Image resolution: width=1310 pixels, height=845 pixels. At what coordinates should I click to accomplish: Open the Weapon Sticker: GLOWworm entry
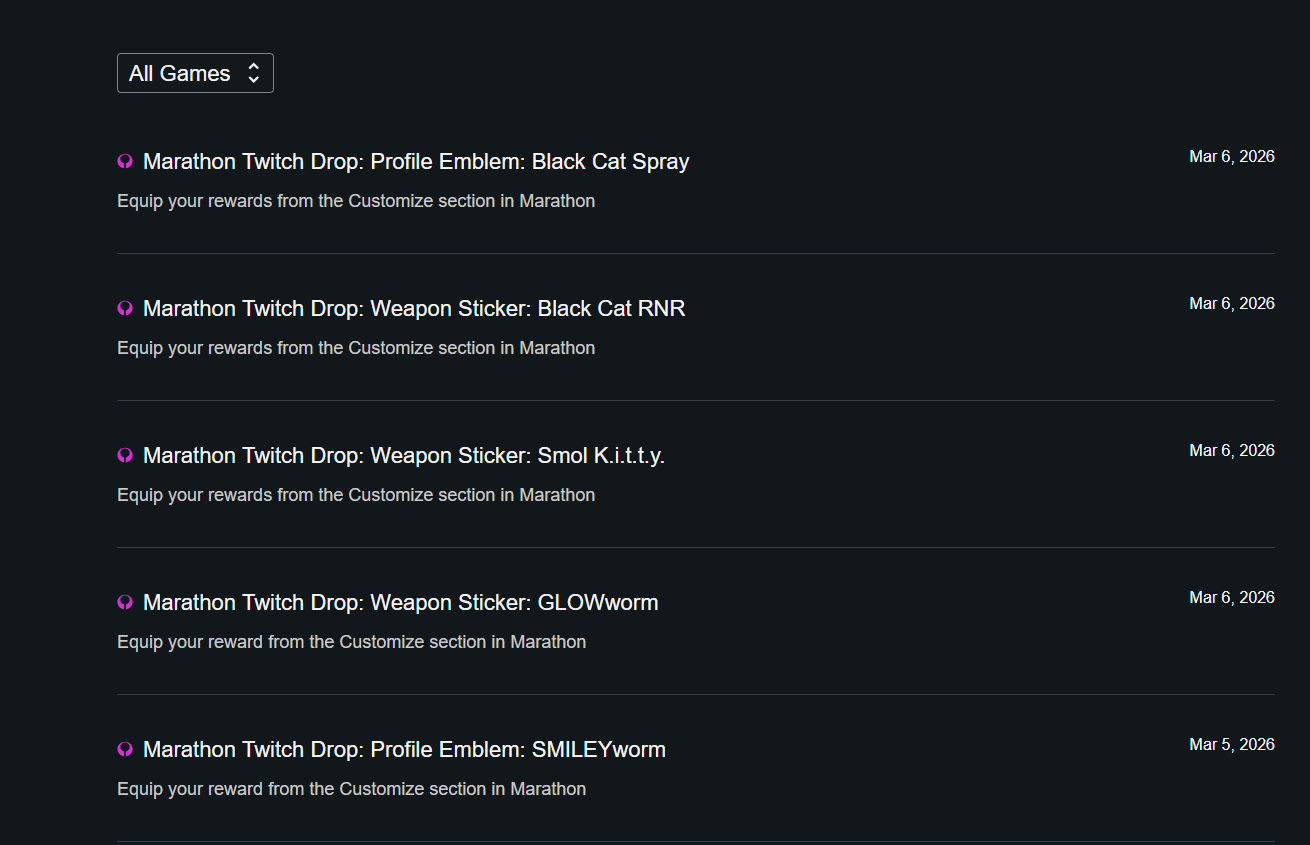click(x=400, y=603)
